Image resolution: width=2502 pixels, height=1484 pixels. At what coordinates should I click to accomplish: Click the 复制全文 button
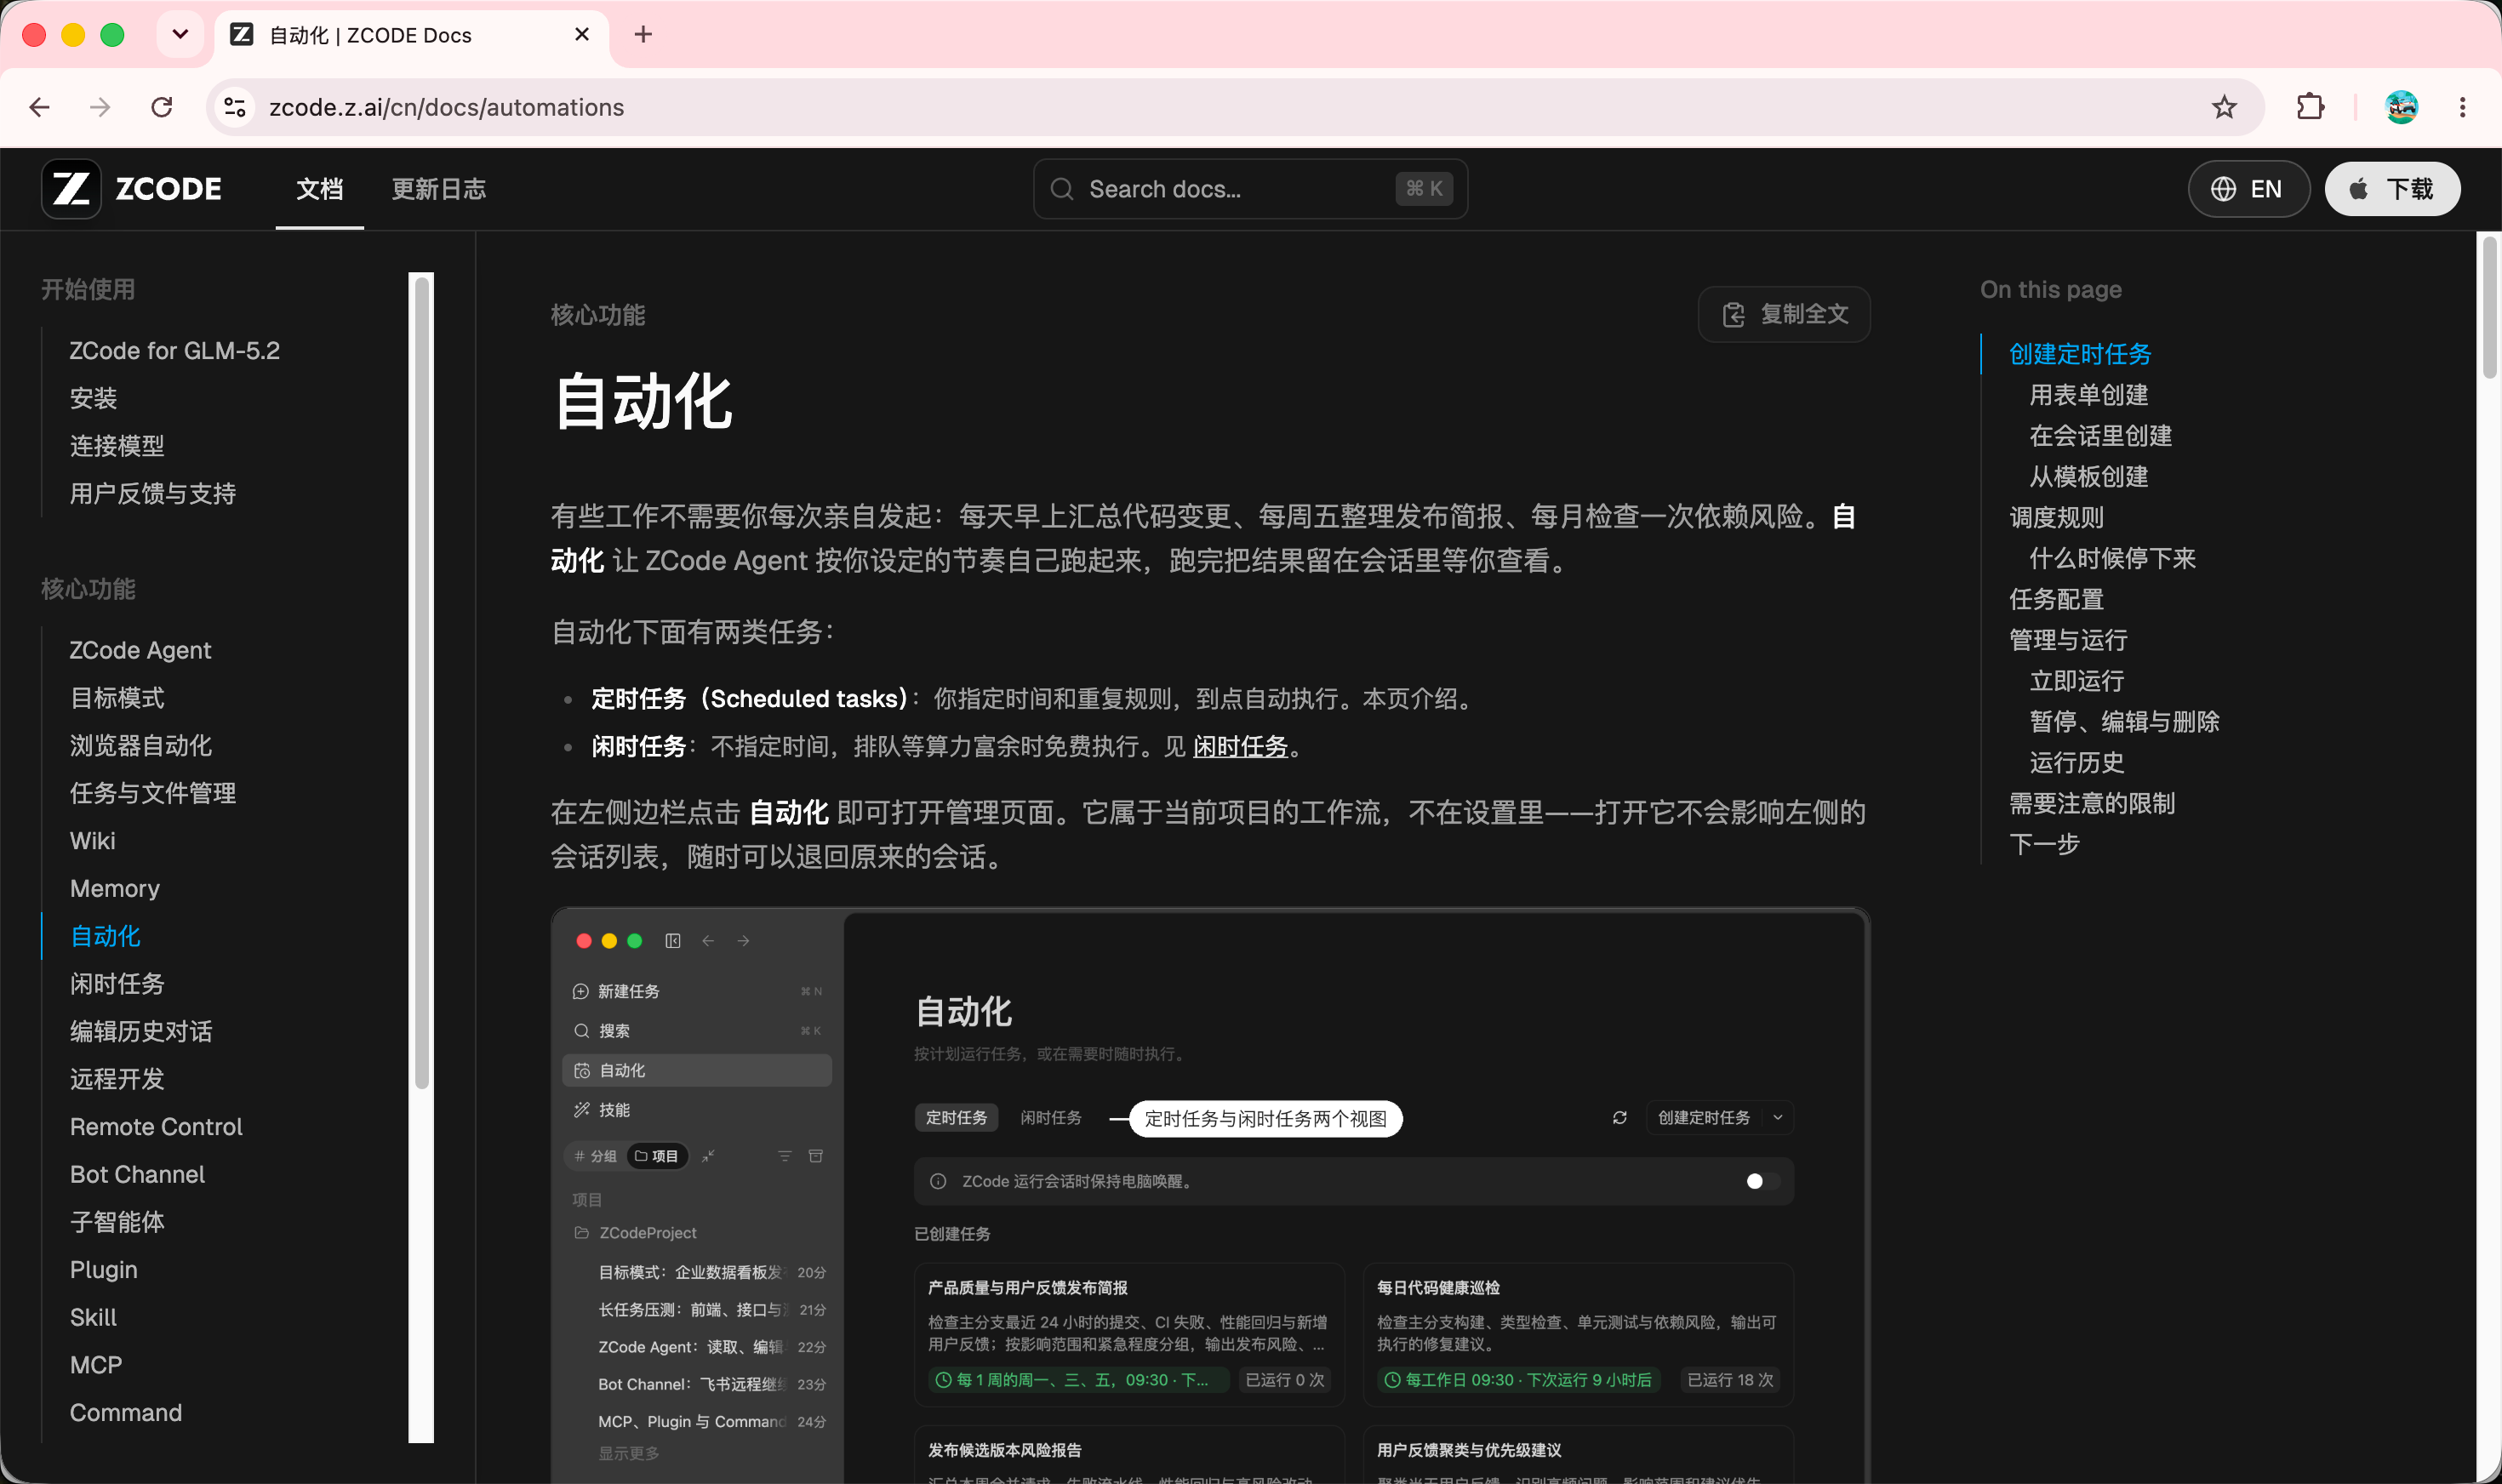click(1784, 315)
